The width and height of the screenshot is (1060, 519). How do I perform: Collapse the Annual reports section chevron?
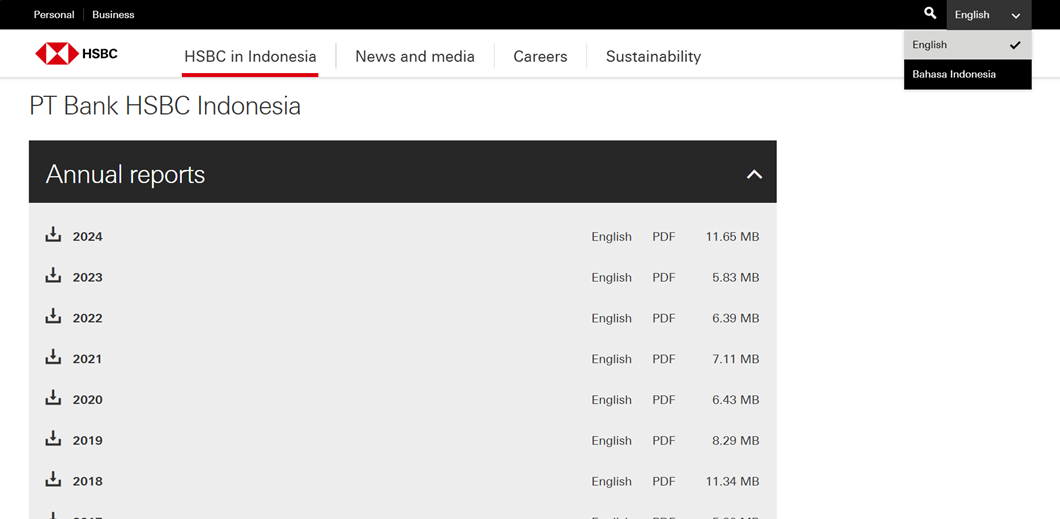tap(754, 174)
